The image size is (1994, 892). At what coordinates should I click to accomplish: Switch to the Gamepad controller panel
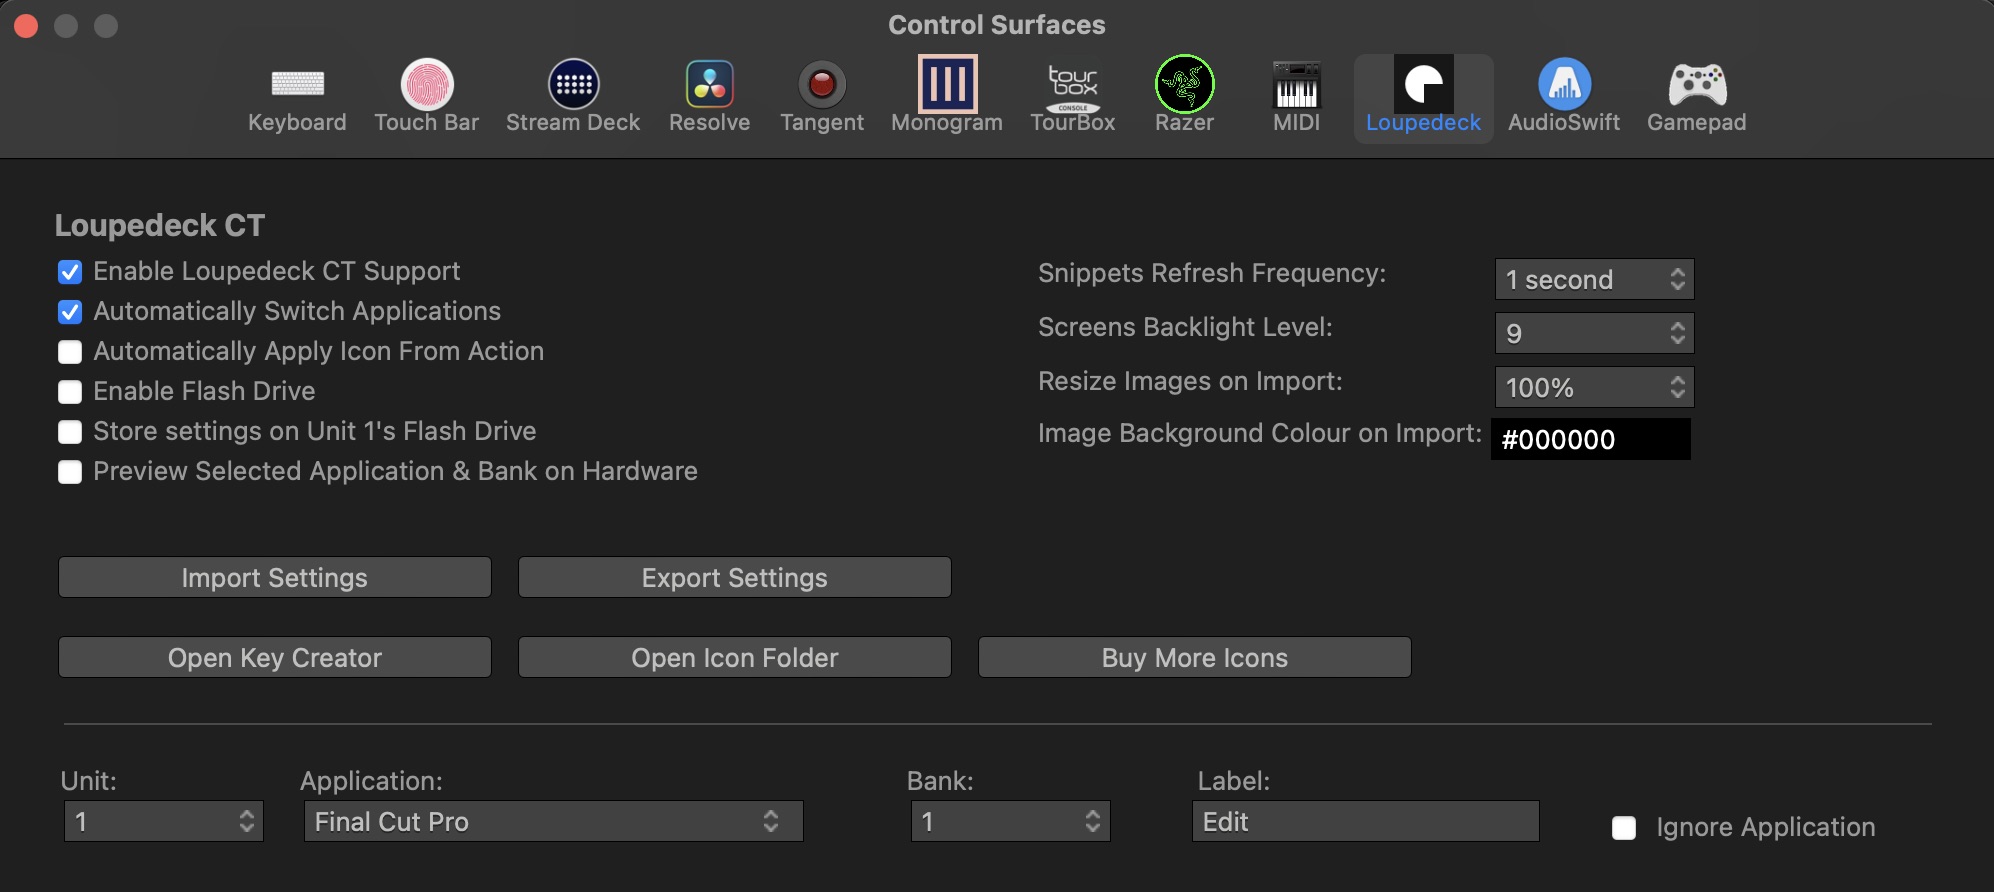coord(1697,98)
